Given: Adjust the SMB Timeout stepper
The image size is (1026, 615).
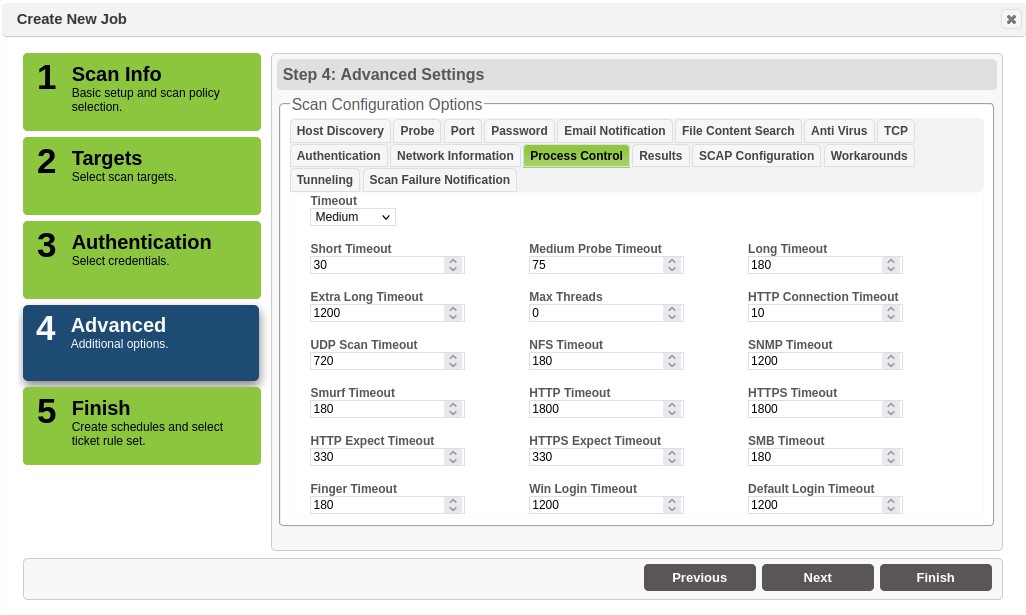Looking at the screenshot, I should pyautogui.click(x=891, y=457).
